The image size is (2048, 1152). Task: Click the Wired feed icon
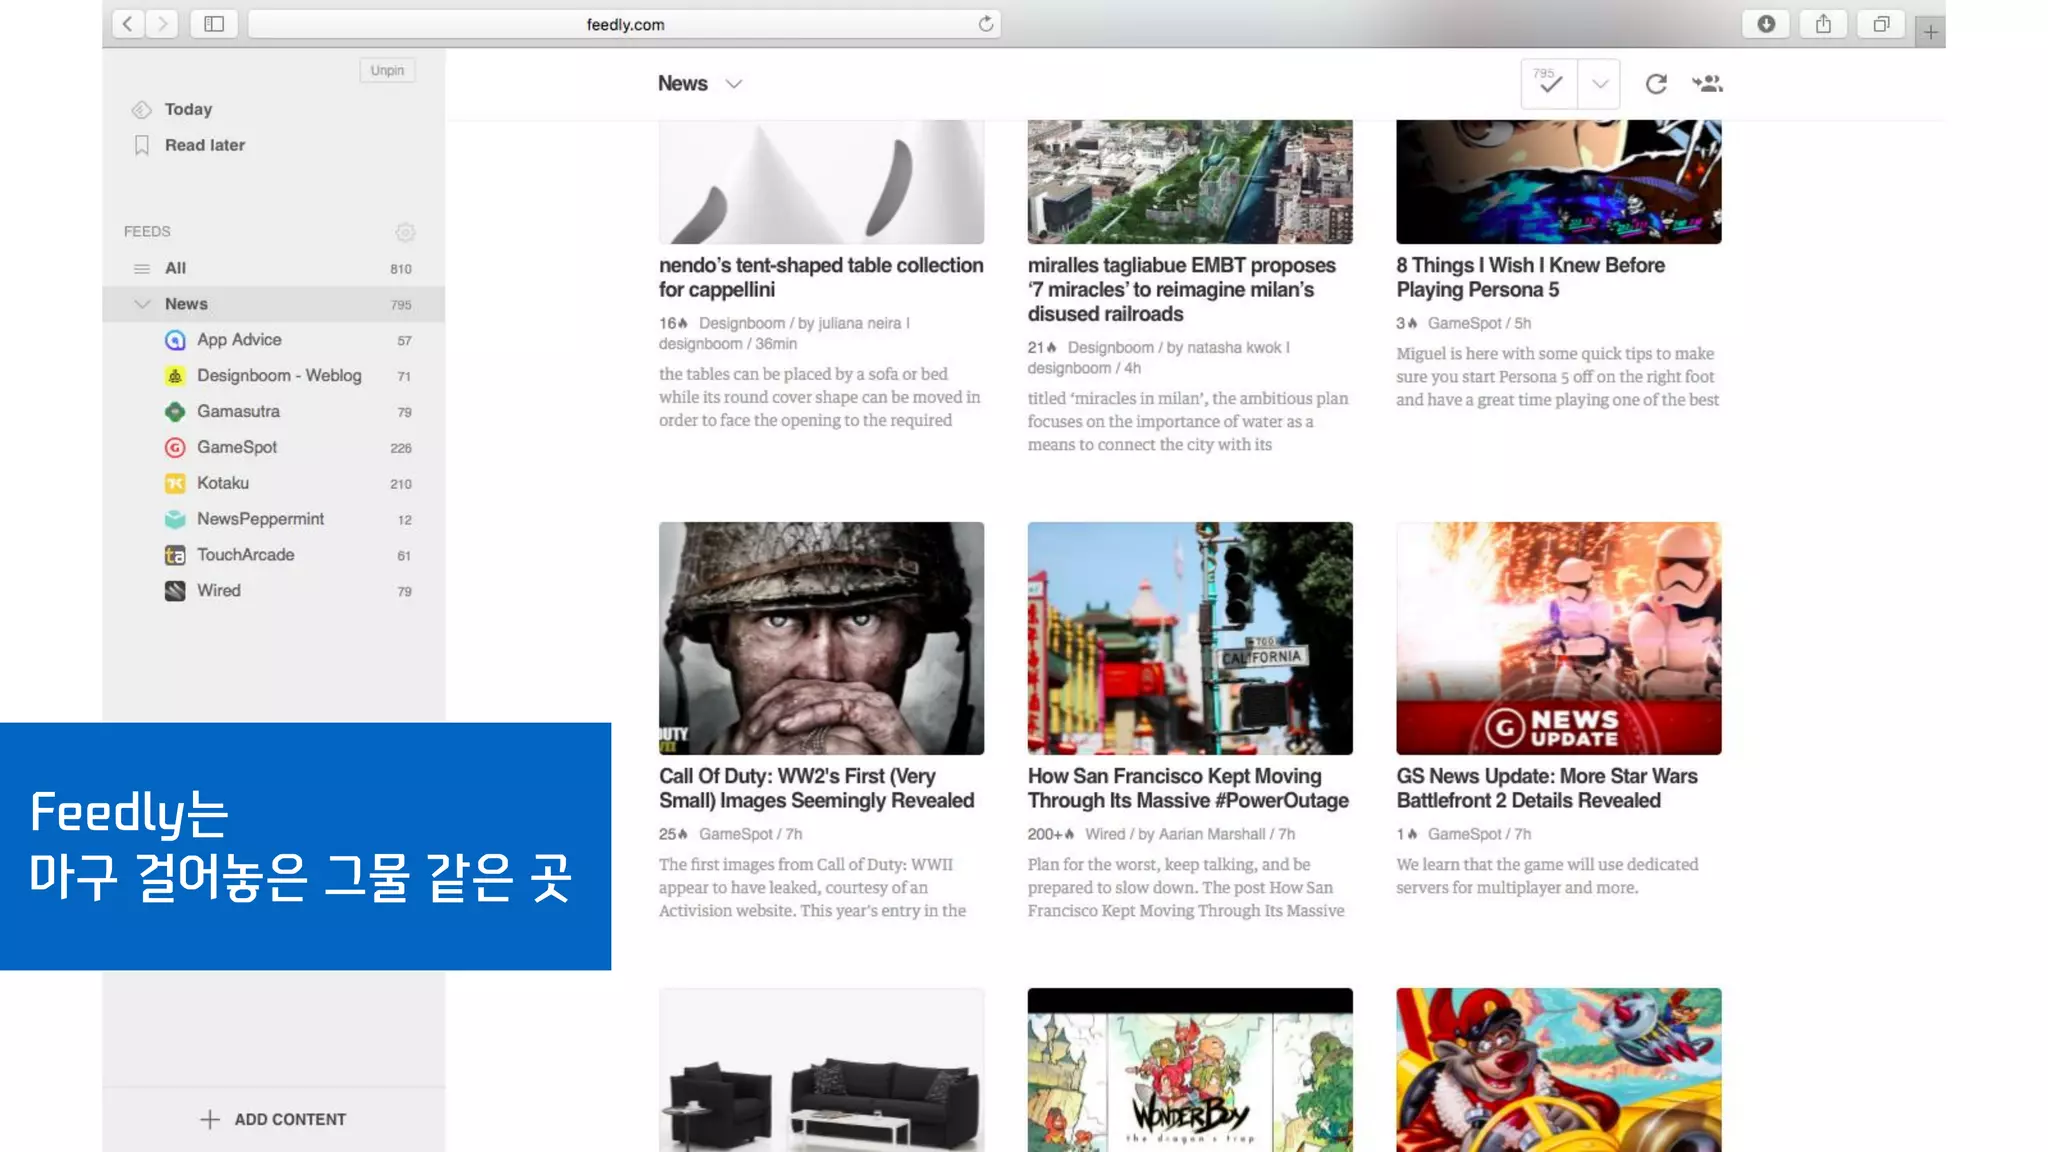click(x=175, y=591)
